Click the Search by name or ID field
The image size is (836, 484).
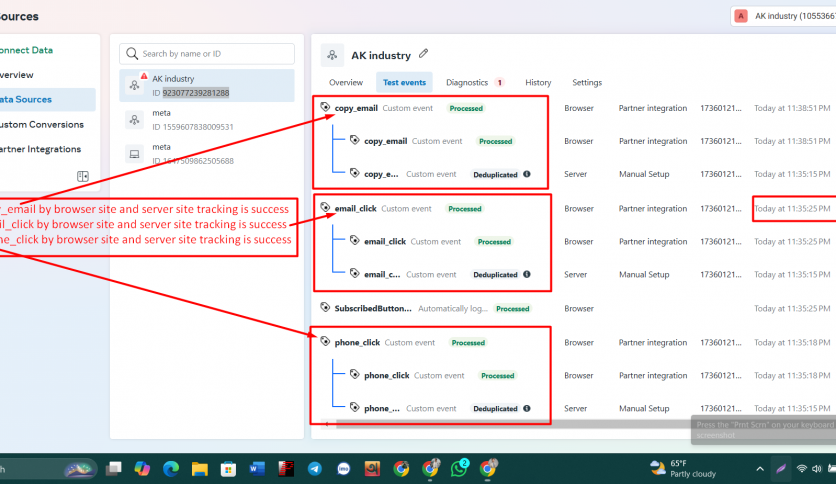(x=207, y=54)
